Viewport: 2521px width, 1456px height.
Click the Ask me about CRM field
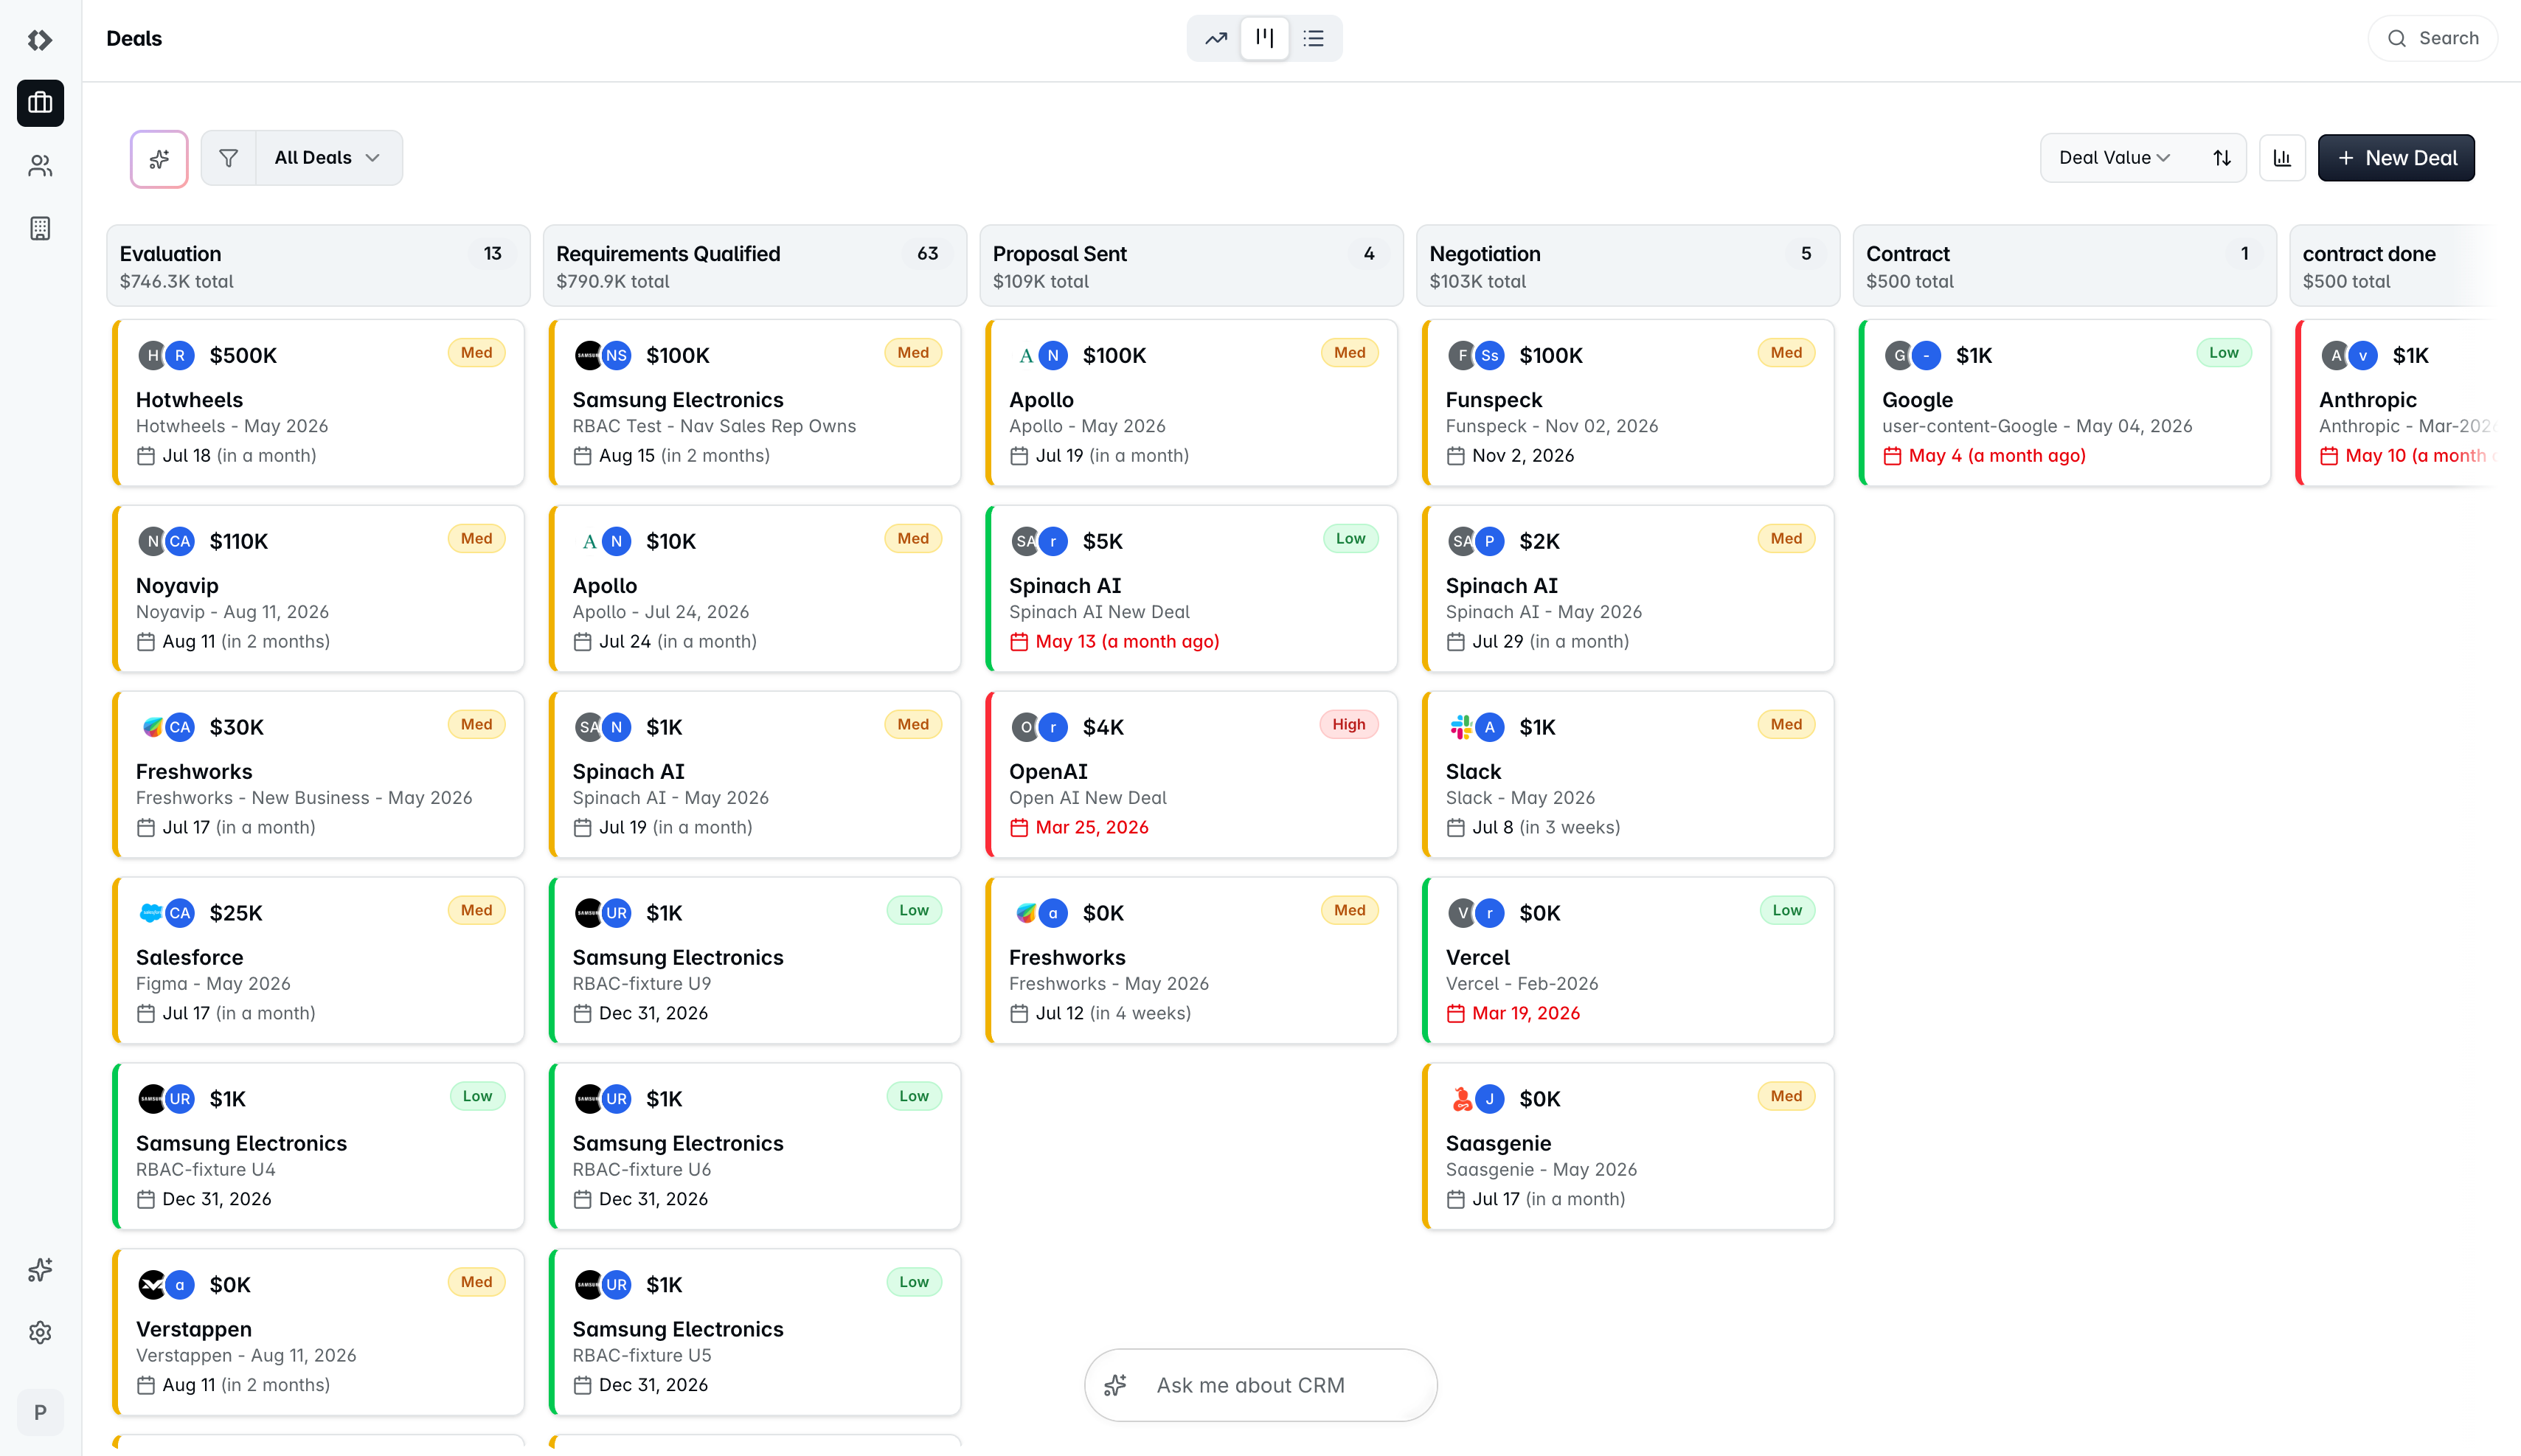1261,1385
